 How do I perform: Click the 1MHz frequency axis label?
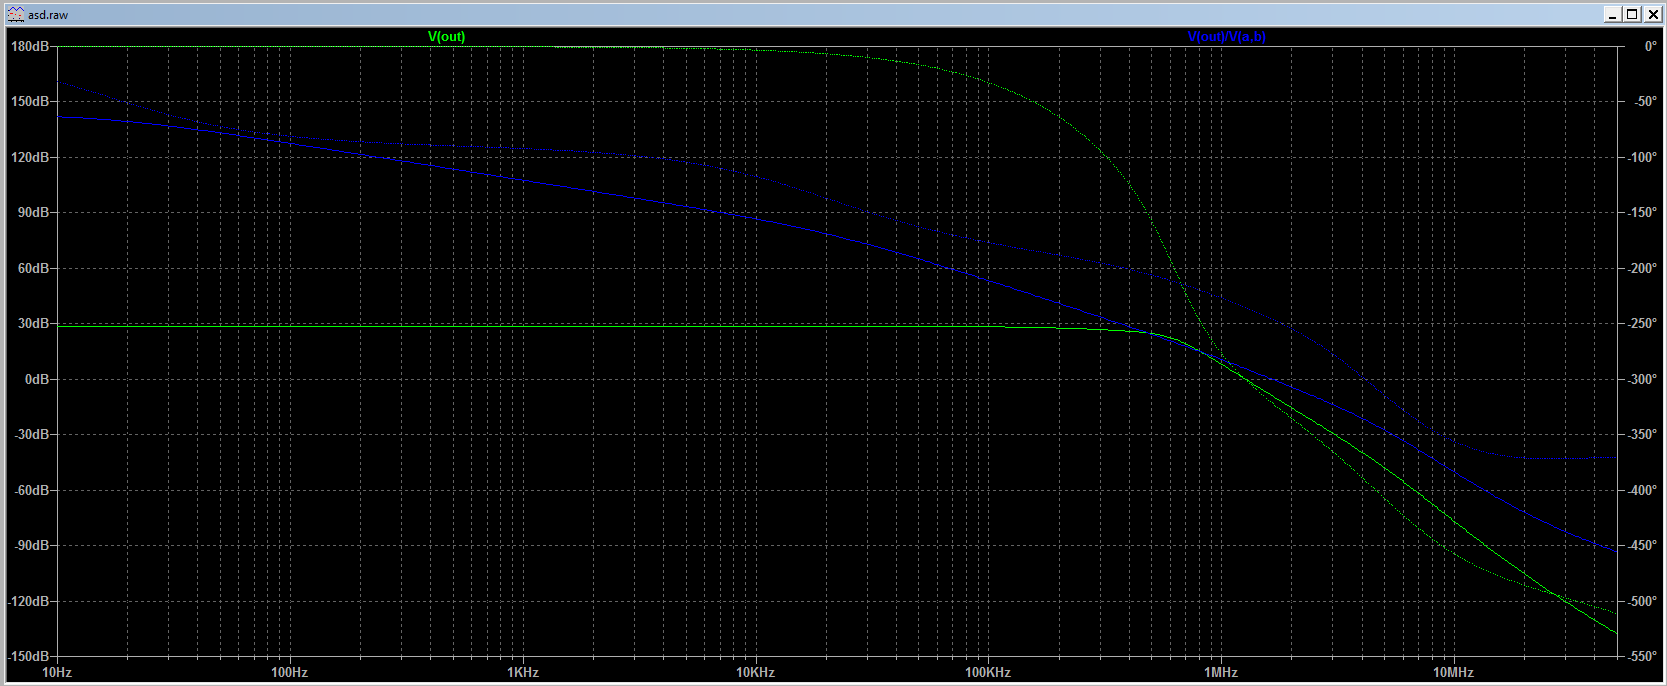[1220, 673]
